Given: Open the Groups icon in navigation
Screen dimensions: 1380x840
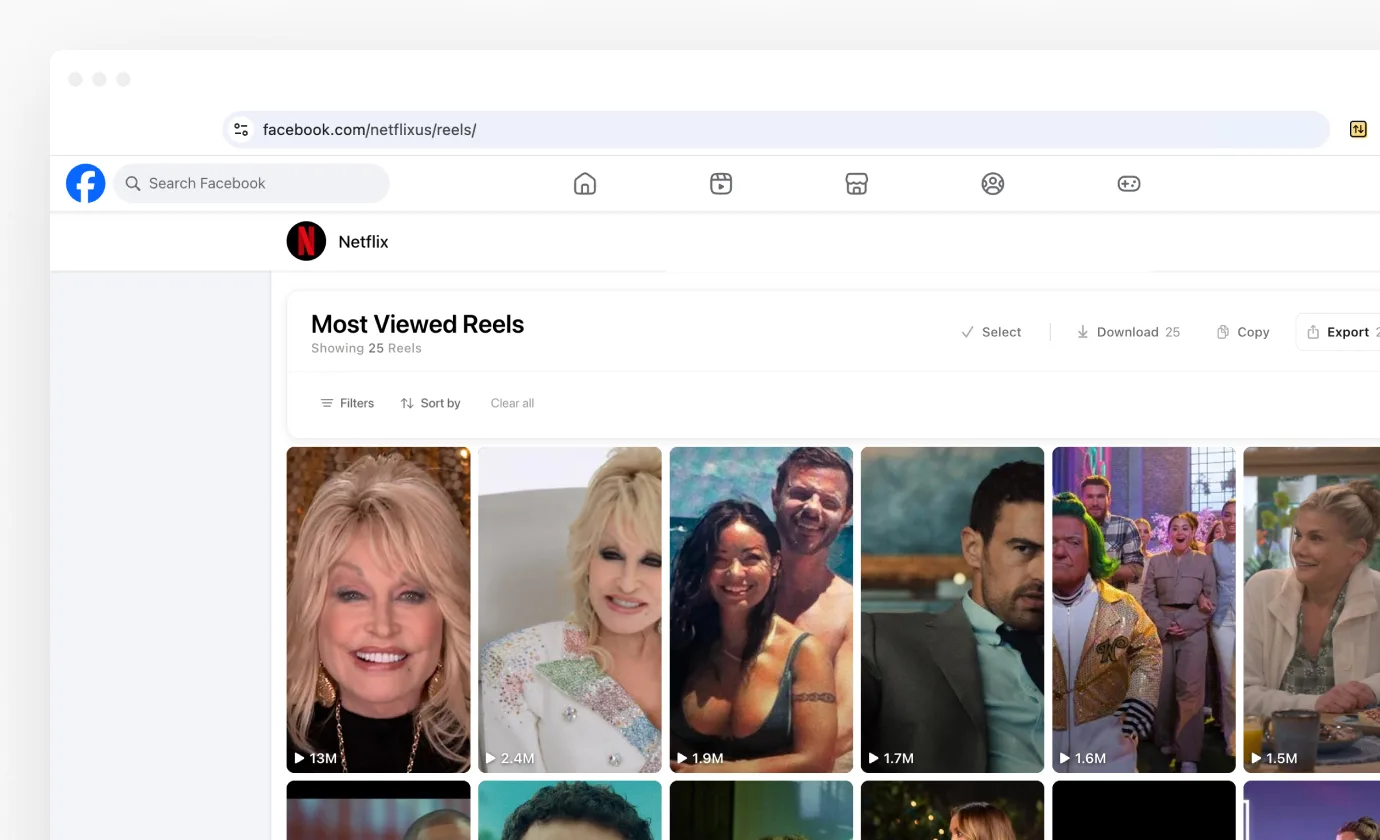Looking at the screenshot, I should (993, 183).
